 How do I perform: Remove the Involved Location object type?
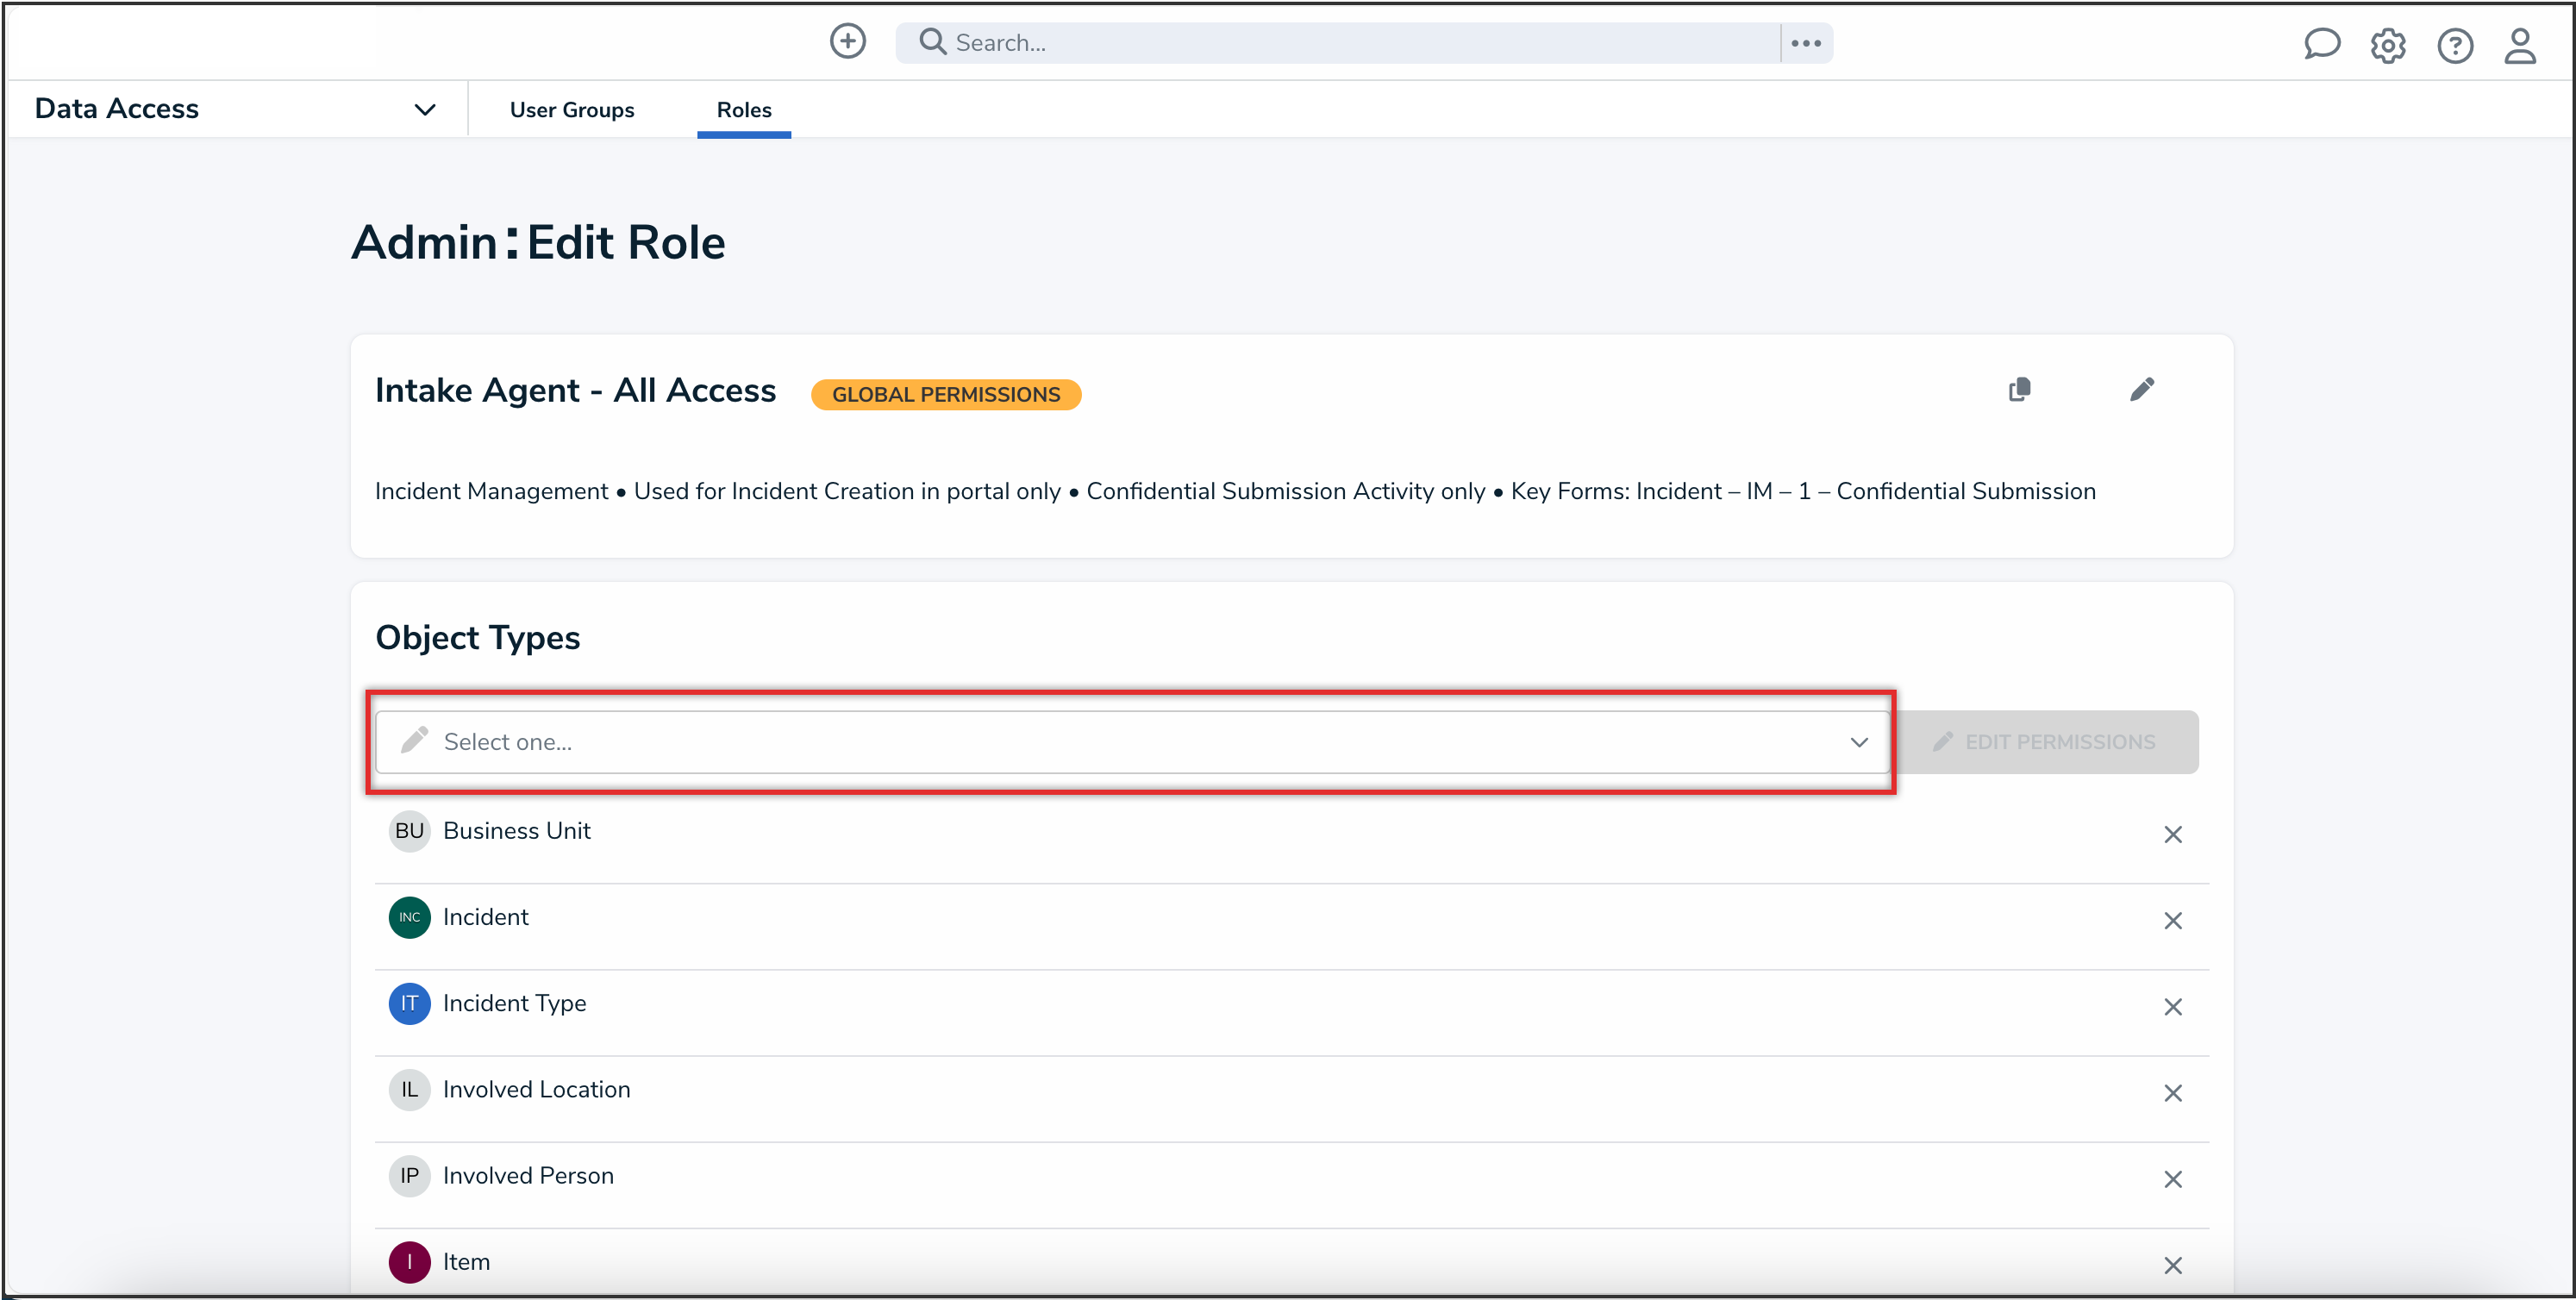click(2172, 1093)
